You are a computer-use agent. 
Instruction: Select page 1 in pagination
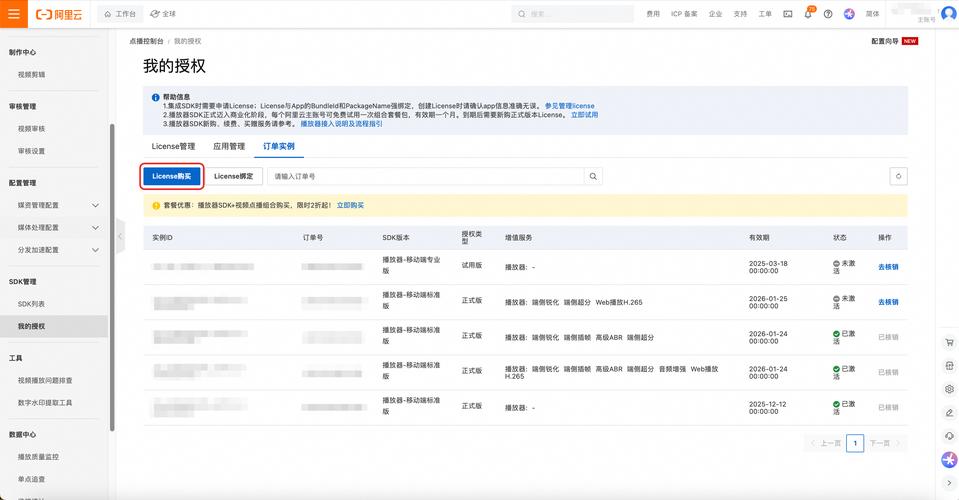(855, 443)
